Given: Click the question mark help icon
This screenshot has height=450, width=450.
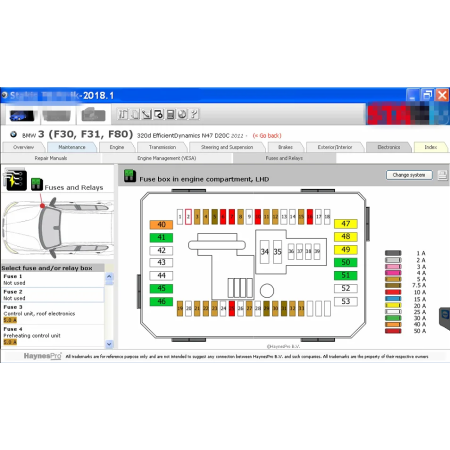Looking at the screenshot, I should tap(194, 114).
